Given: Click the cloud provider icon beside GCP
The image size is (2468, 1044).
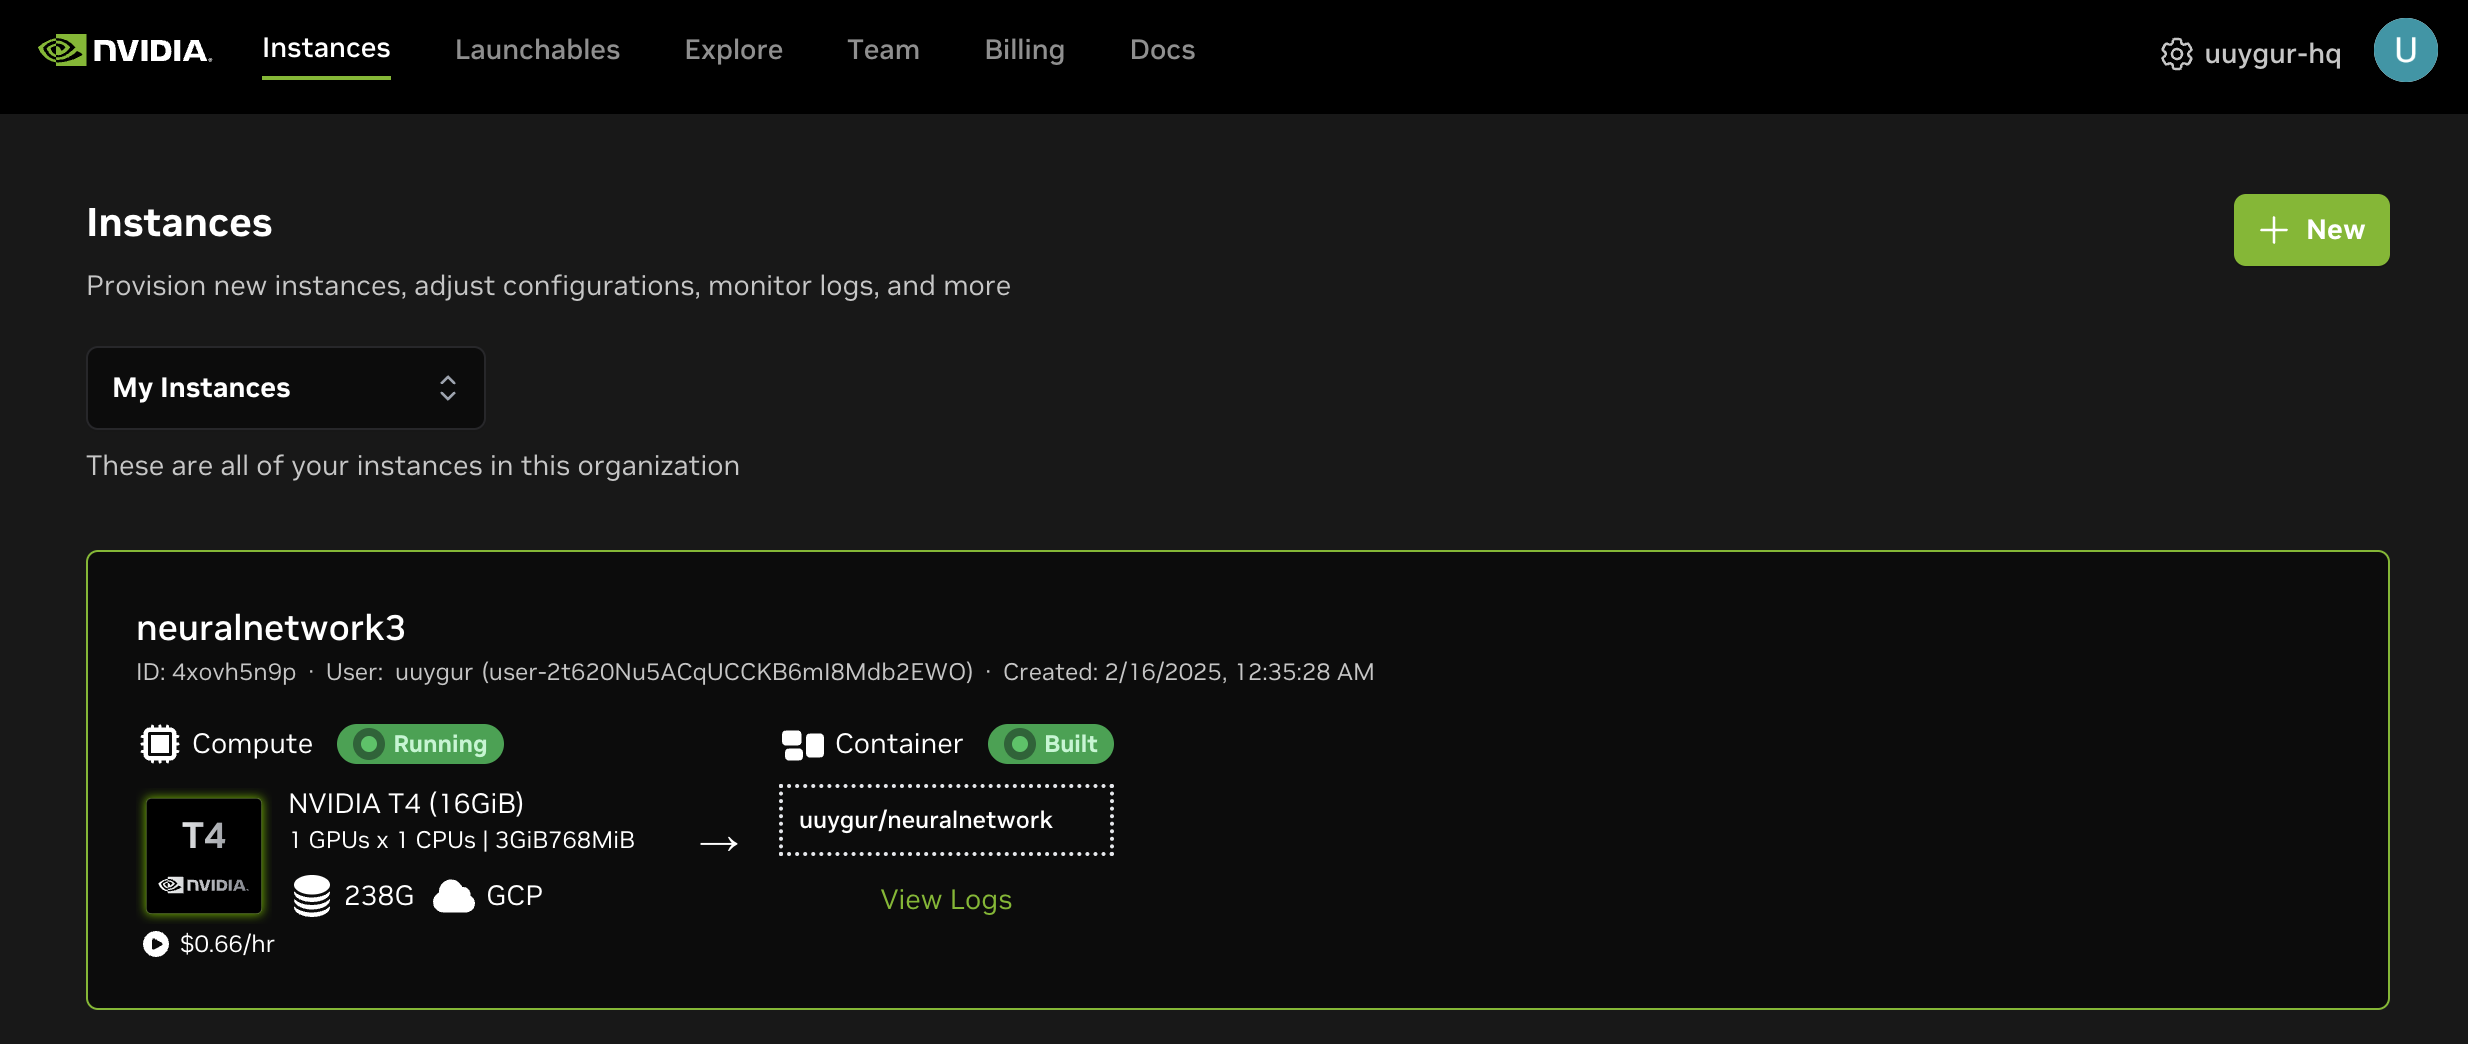Looking at the screenshot, I should pos(454,896).
